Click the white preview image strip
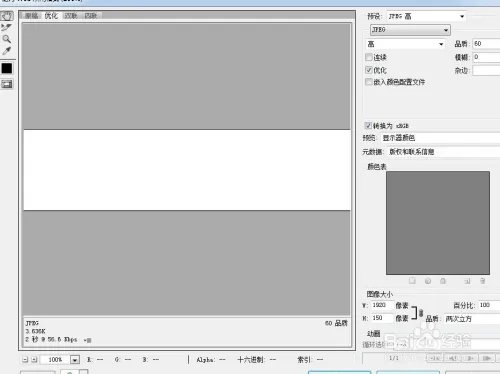The image size is (500, 374). point(187,170)
